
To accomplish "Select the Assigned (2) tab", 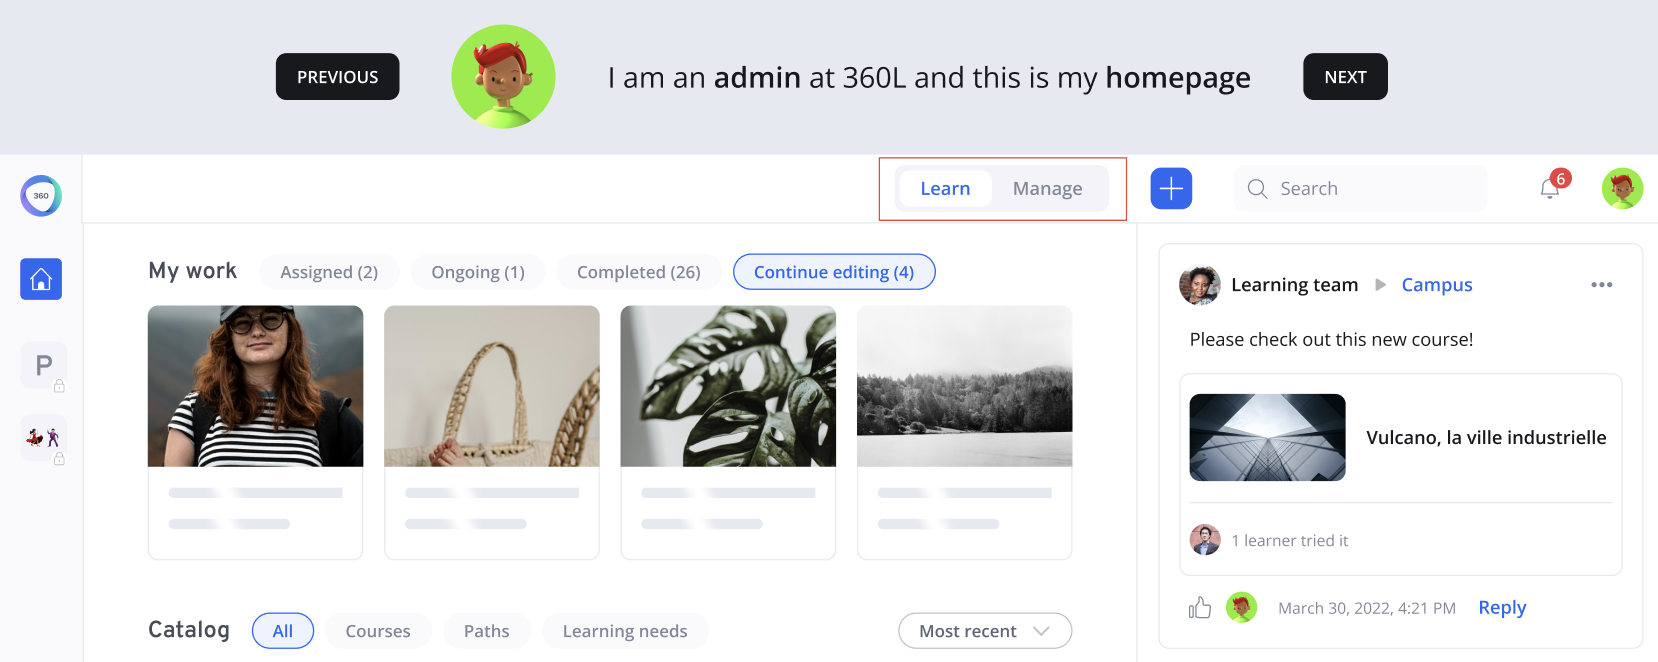I will click(x=329, y=272).
